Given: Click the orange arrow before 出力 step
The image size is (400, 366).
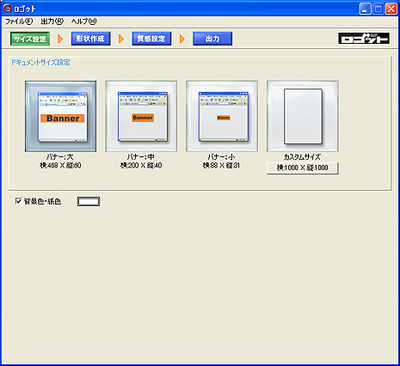Looking at the screenshot, I should coord(182,39).
